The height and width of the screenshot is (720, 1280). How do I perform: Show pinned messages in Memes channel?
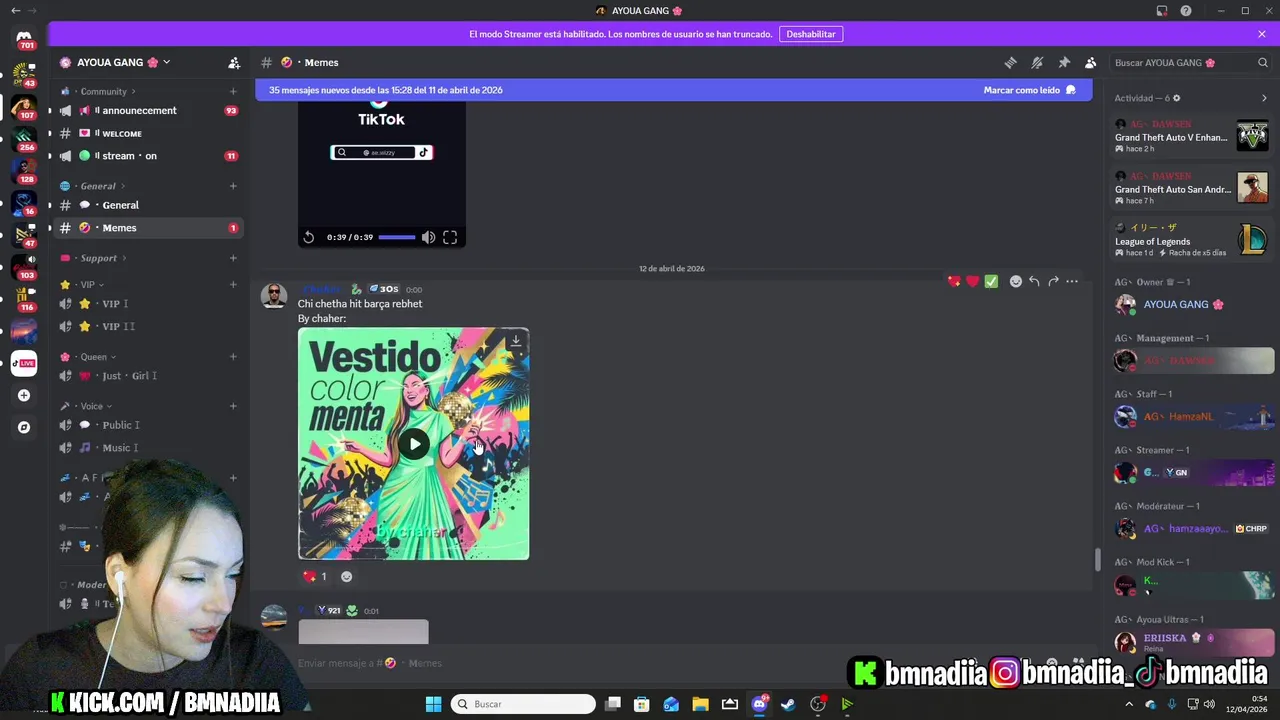1064,62
